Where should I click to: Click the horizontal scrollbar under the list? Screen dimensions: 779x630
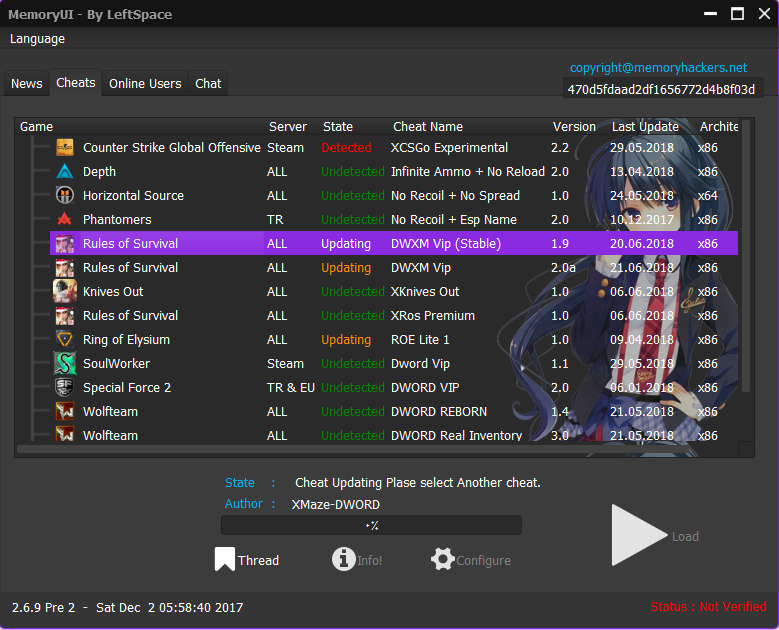click(x=353, y=449)
